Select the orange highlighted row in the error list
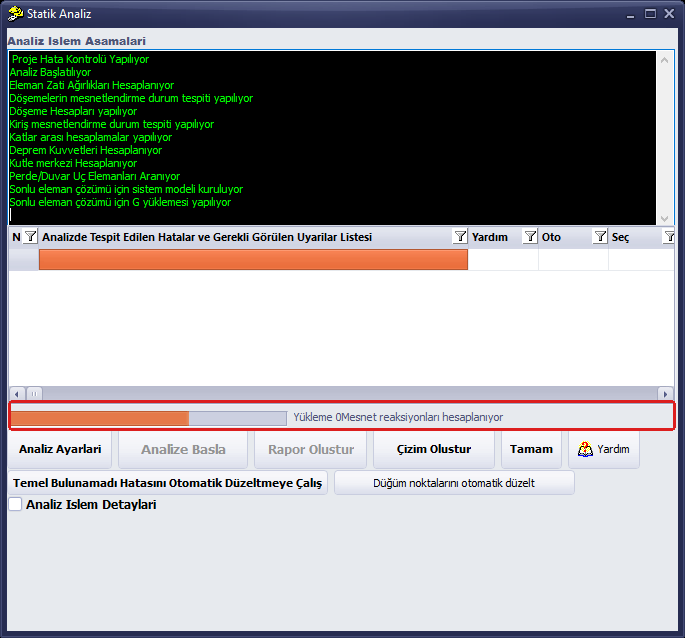The height and width of the screenshot is (638, 685). click(x=253, y=260)
